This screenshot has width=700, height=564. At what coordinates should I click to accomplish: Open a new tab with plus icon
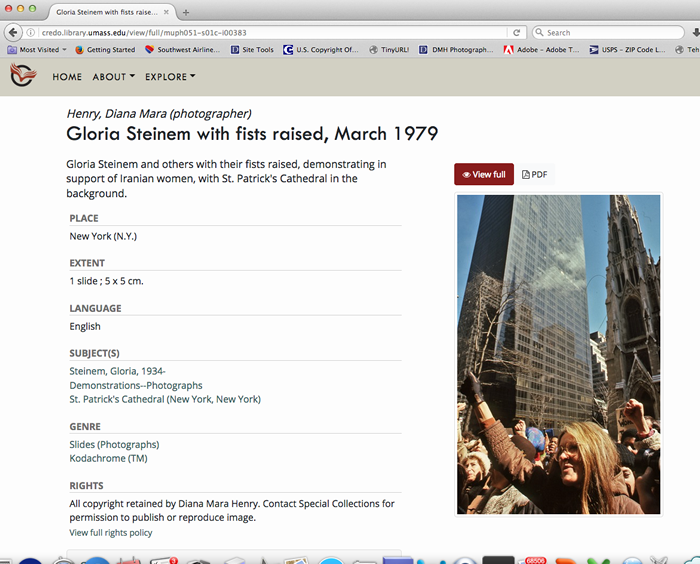pyautogui.click(x=186, y=11)
